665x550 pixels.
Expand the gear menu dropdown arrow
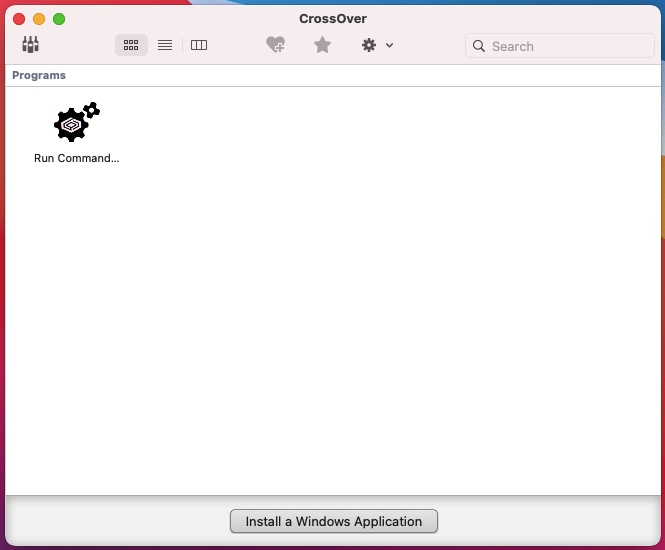(389, 45)
